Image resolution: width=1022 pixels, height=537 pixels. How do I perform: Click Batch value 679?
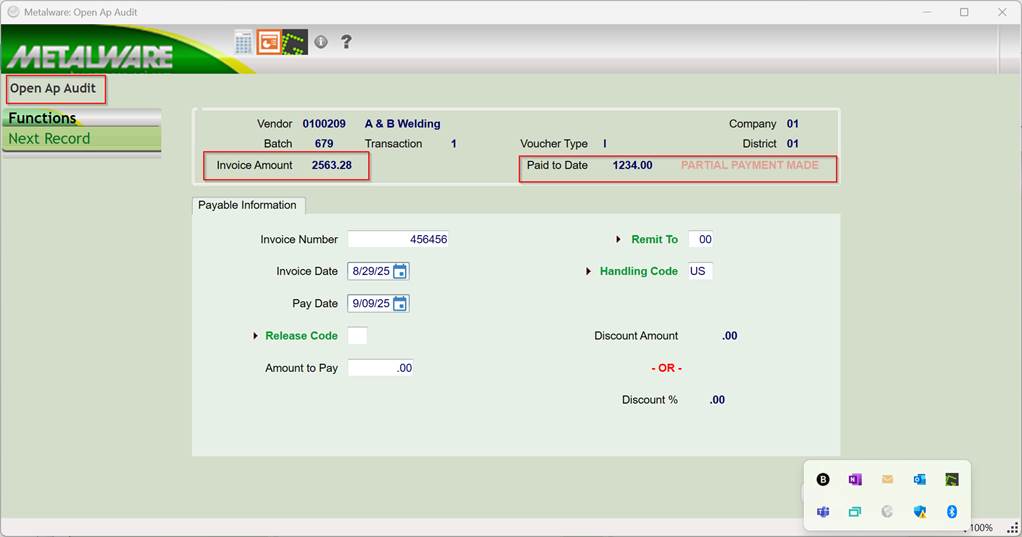324,143
